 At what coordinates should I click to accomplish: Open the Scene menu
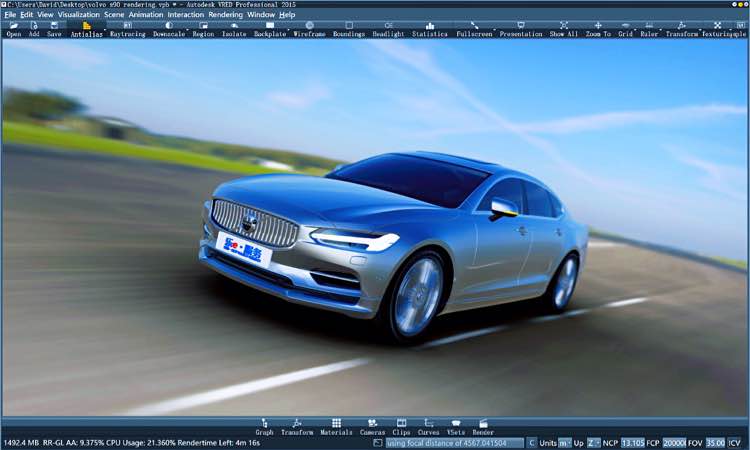(114, 15)
